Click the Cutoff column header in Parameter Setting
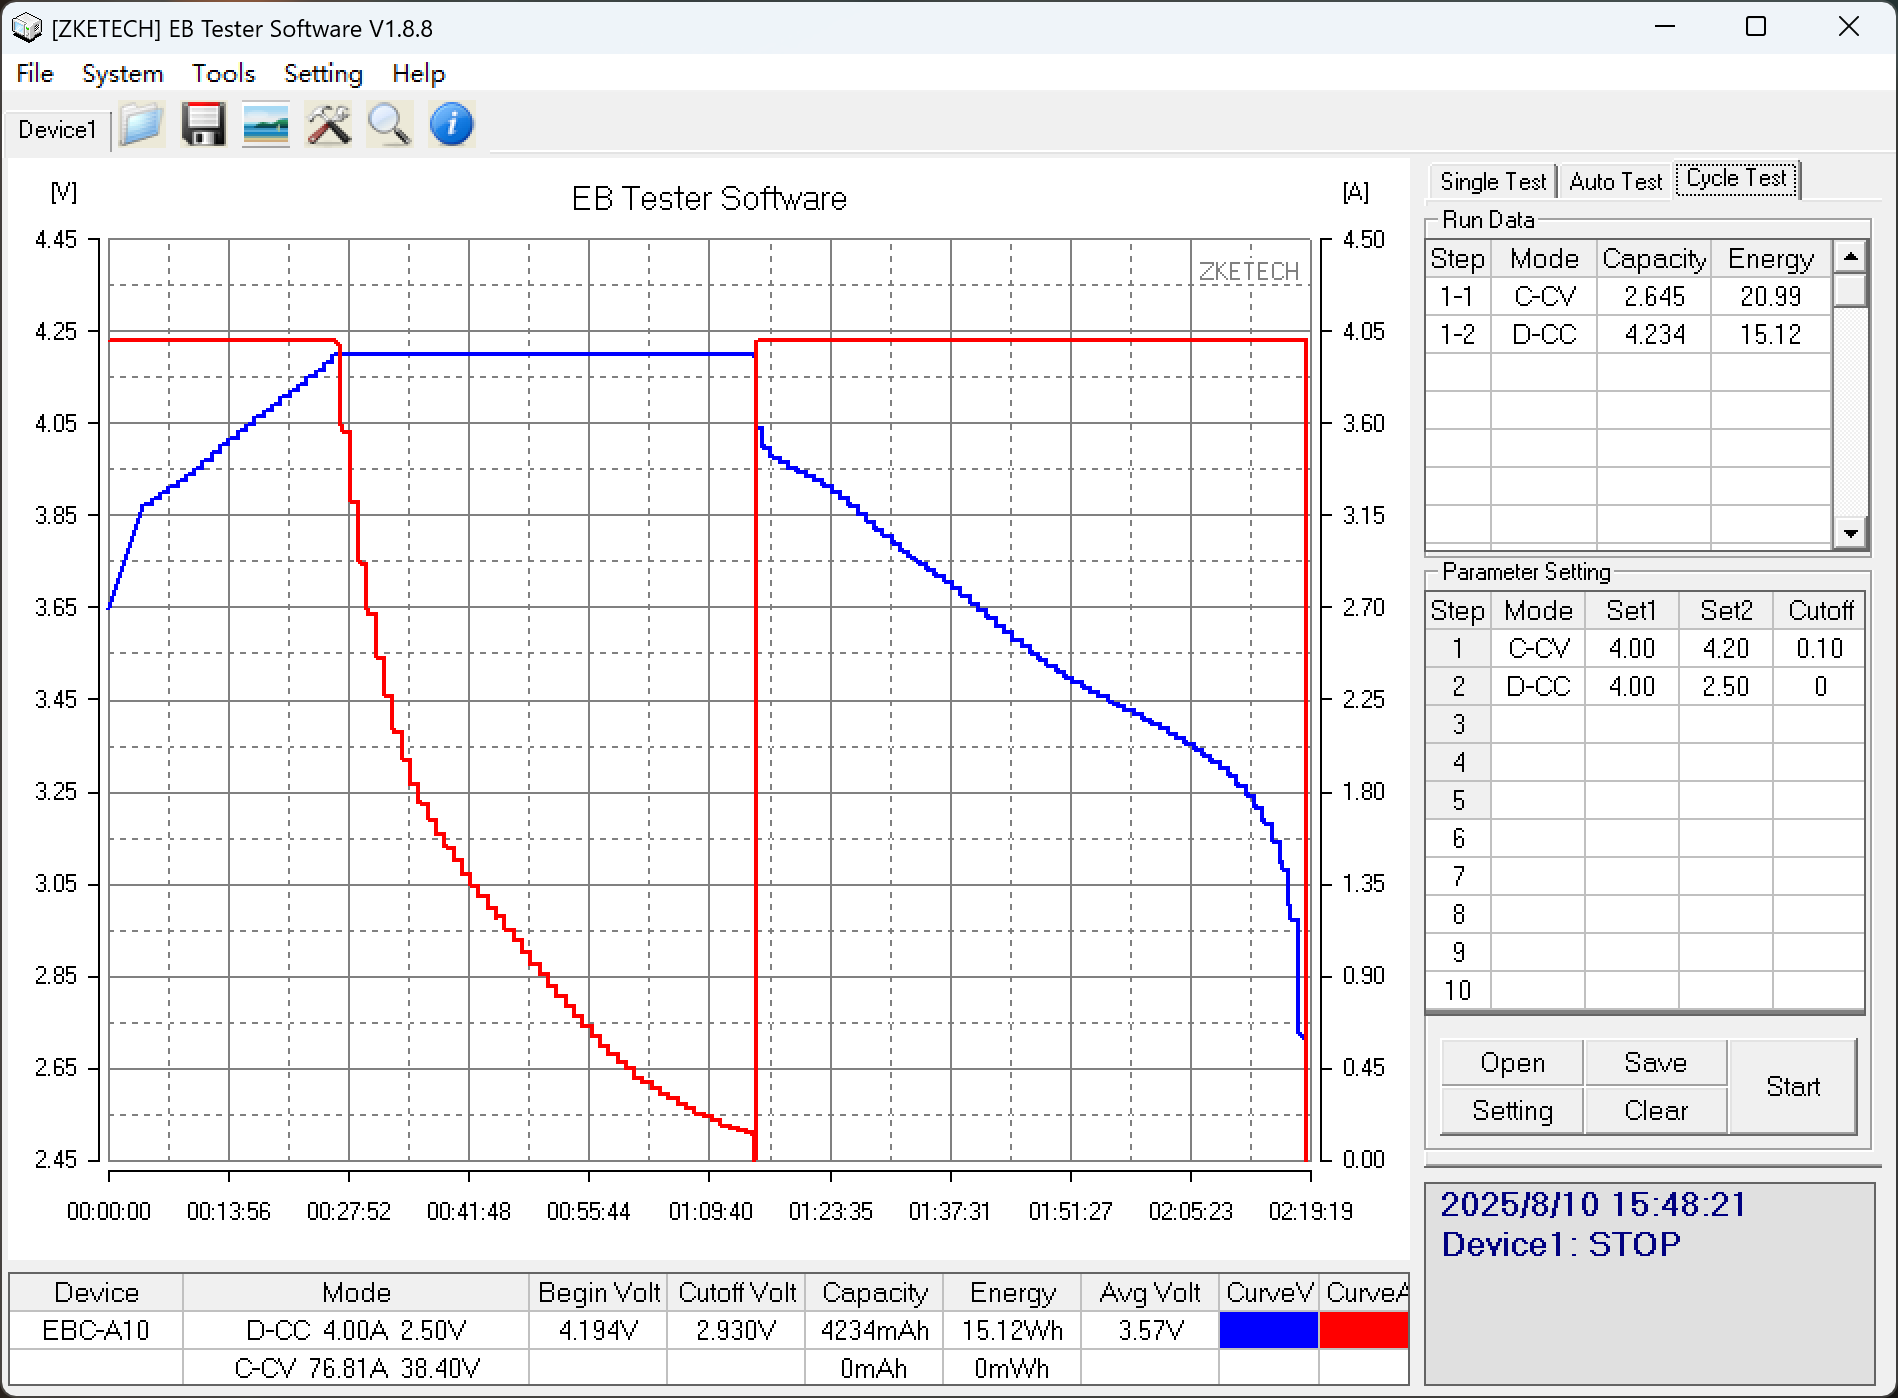The width and height of the screenshot is (1898, 1398). pyautogui.click(x=1819, y=611)
